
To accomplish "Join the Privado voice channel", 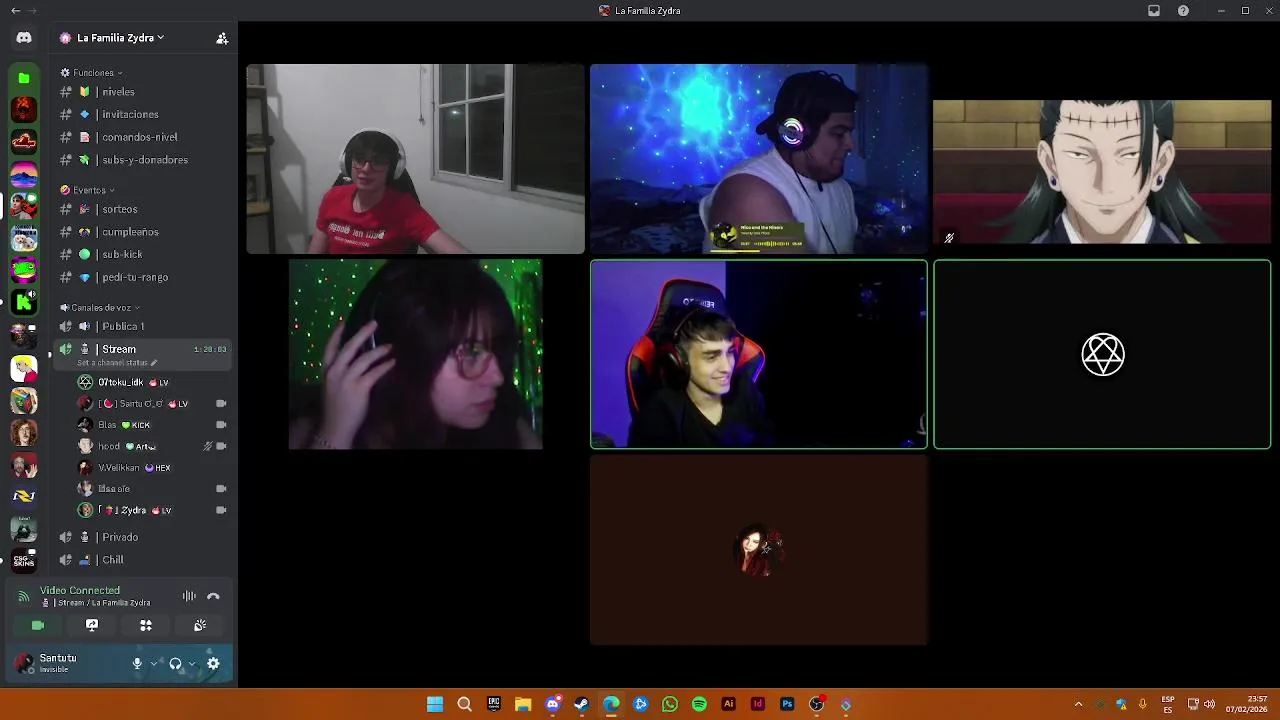I will pos(143,537).
